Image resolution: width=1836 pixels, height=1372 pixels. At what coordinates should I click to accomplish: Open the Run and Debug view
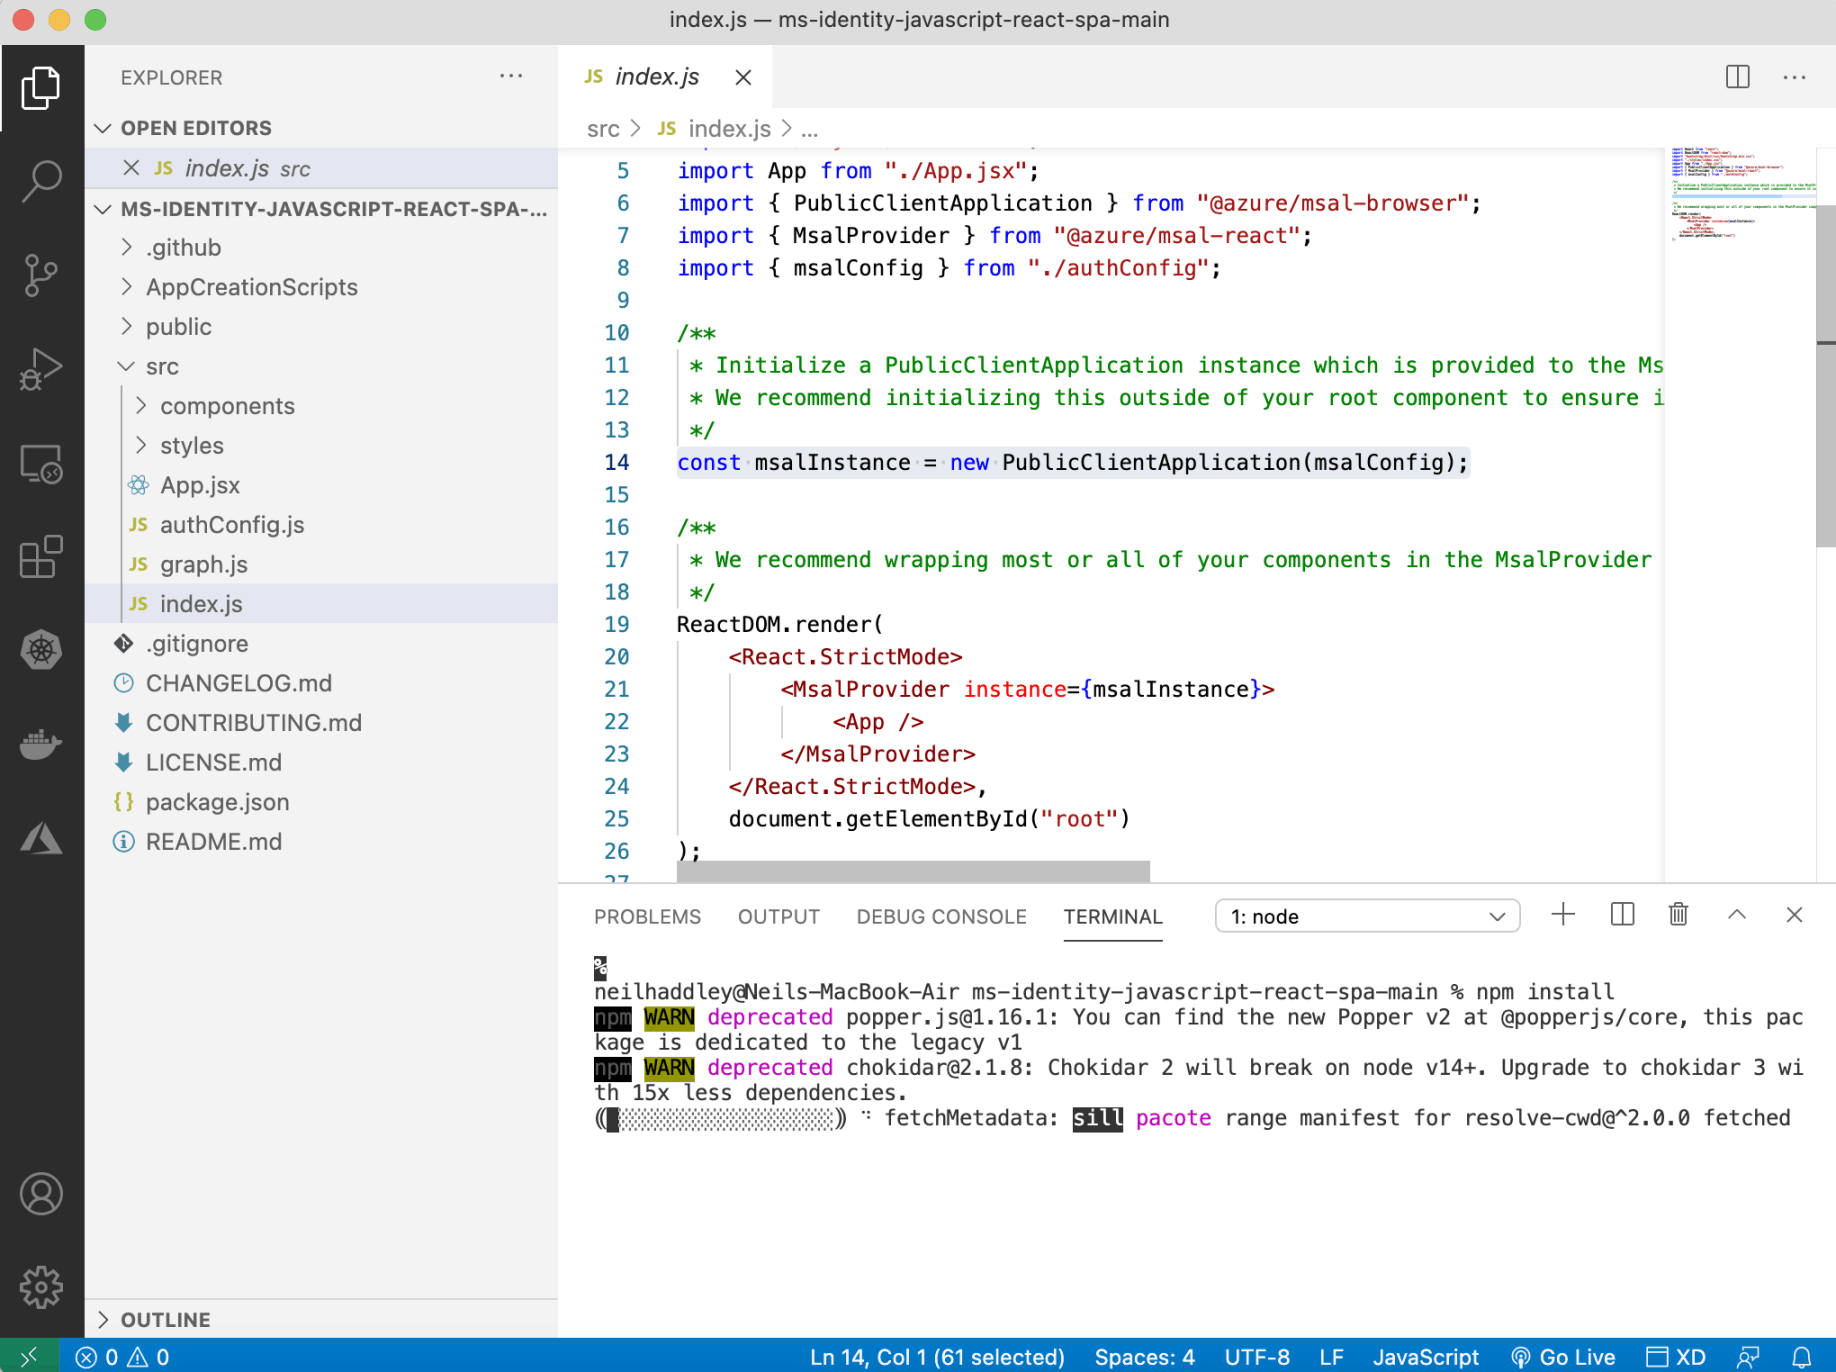point(41,369)
